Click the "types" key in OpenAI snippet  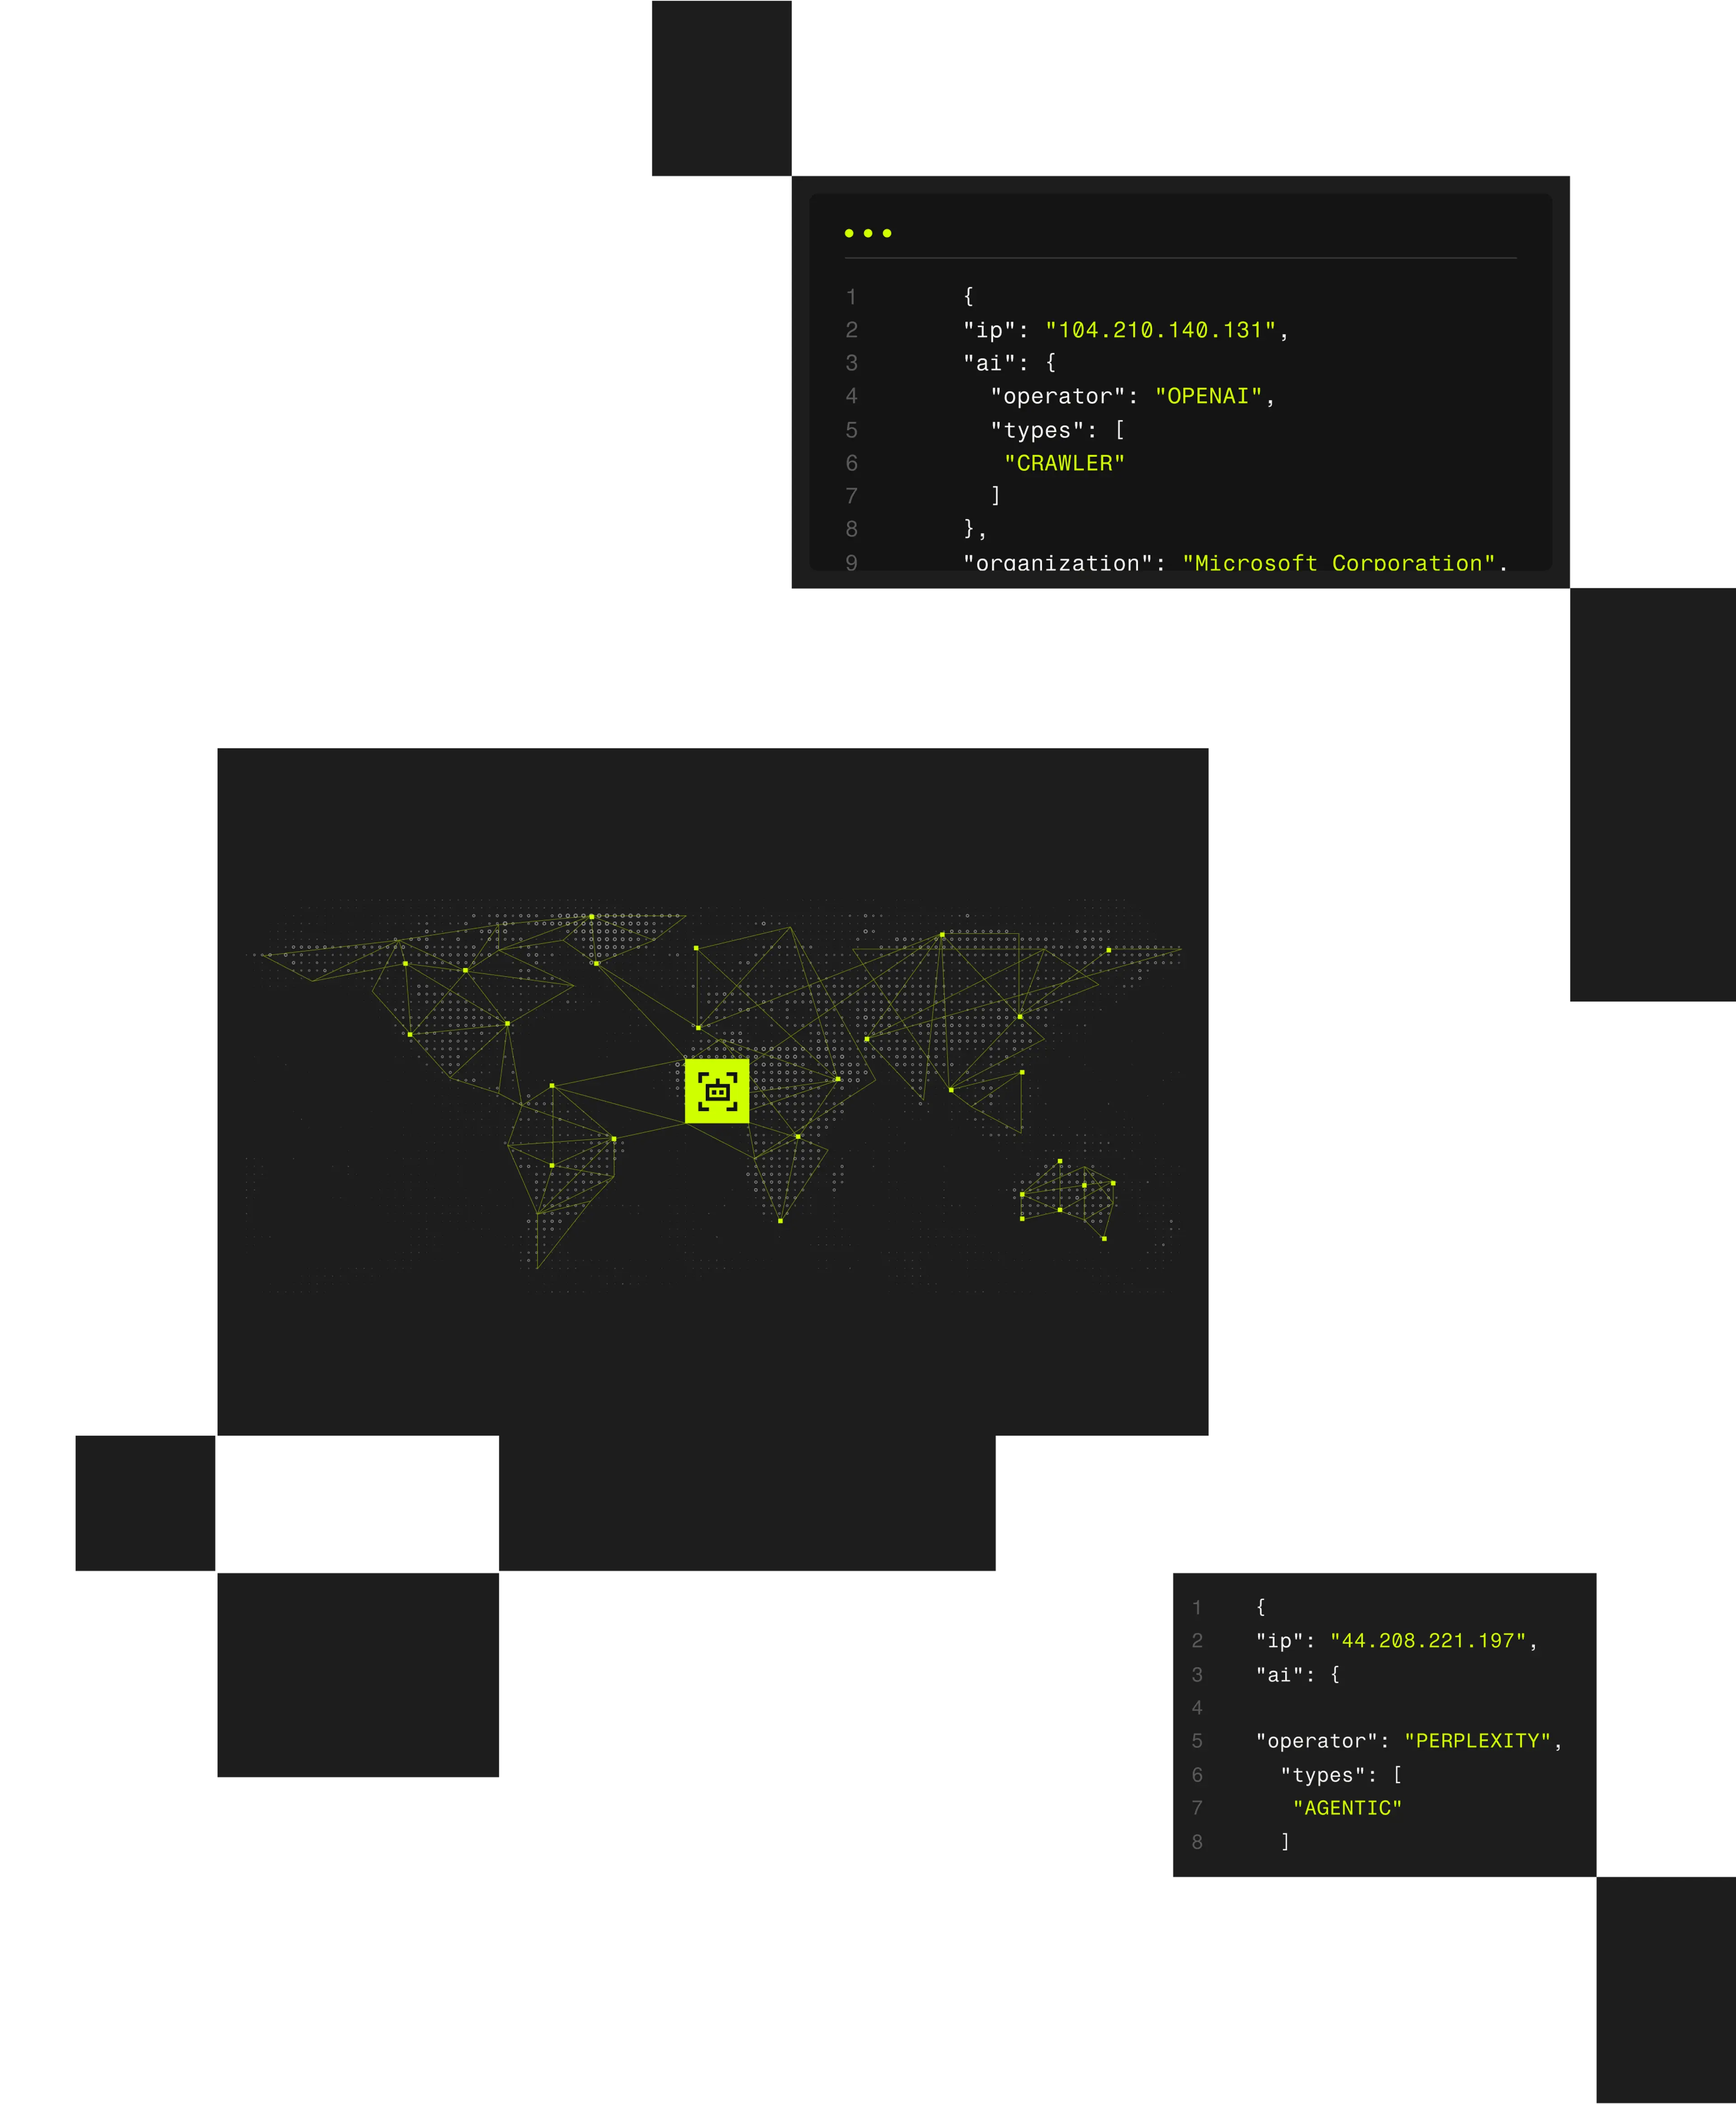tap(1037, 430)
